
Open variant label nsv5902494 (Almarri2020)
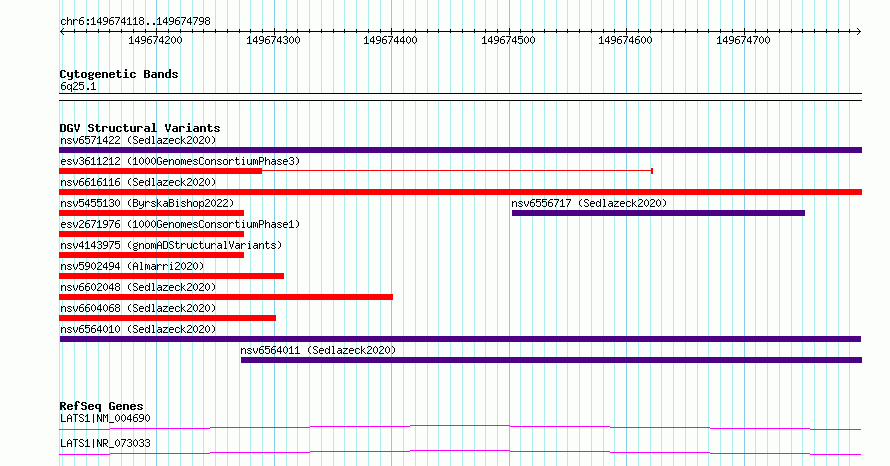click(x=132, y=266)
